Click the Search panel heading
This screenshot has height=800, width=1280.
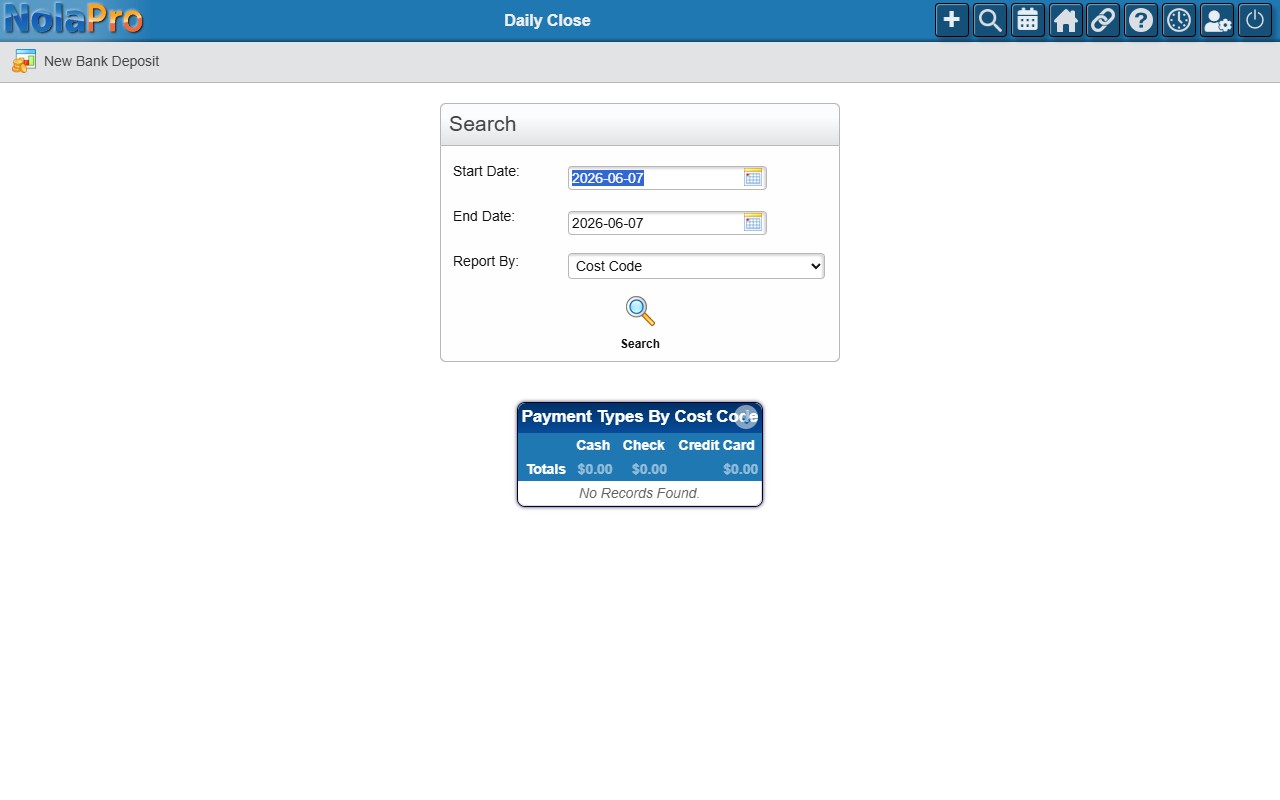click(x=483, y=124)
